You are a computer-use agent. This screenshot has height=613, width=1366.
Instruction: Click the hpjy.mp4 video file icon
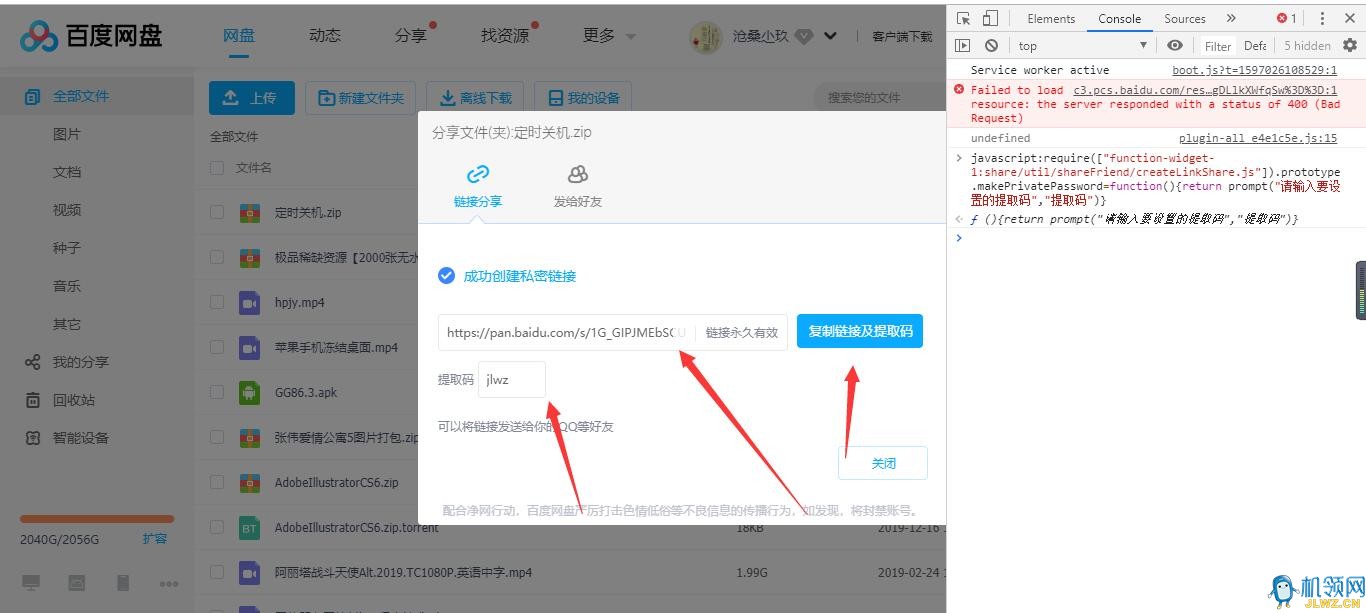coord(249,302)
